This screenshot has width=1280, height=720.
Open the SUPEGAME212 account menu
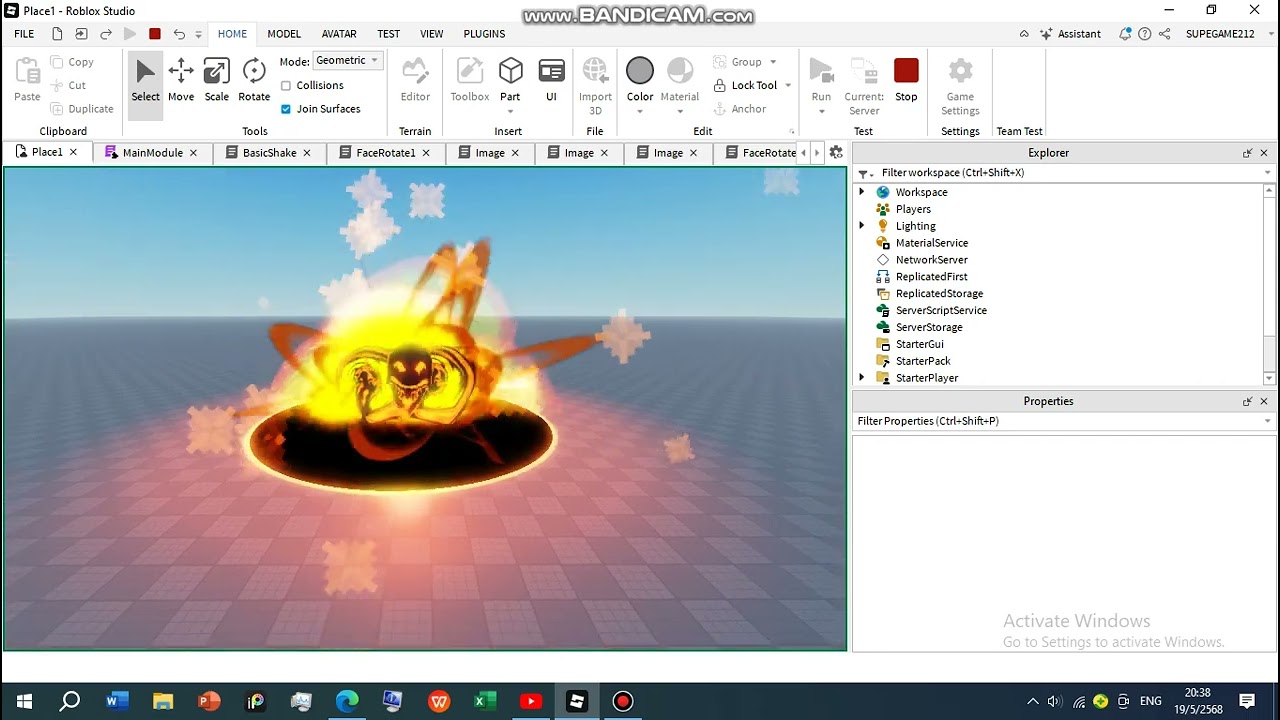1220,34
